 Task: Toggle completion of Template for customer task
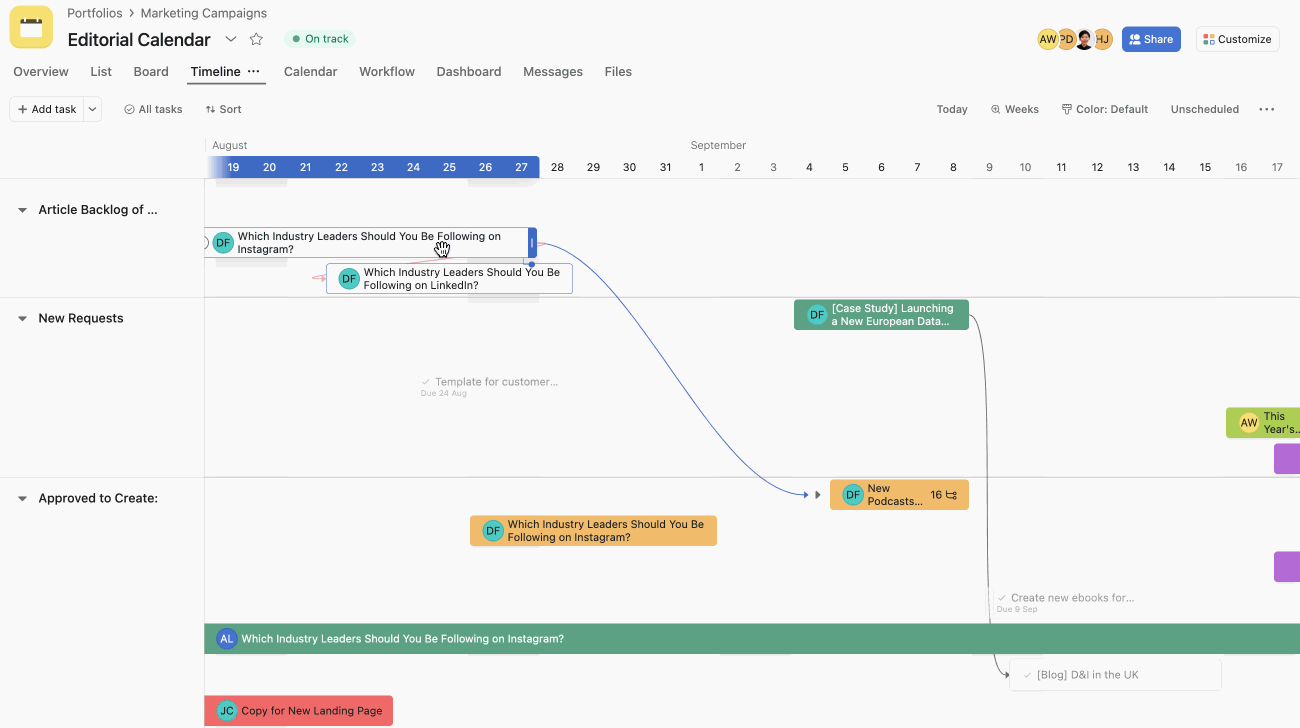pos(426,382)
